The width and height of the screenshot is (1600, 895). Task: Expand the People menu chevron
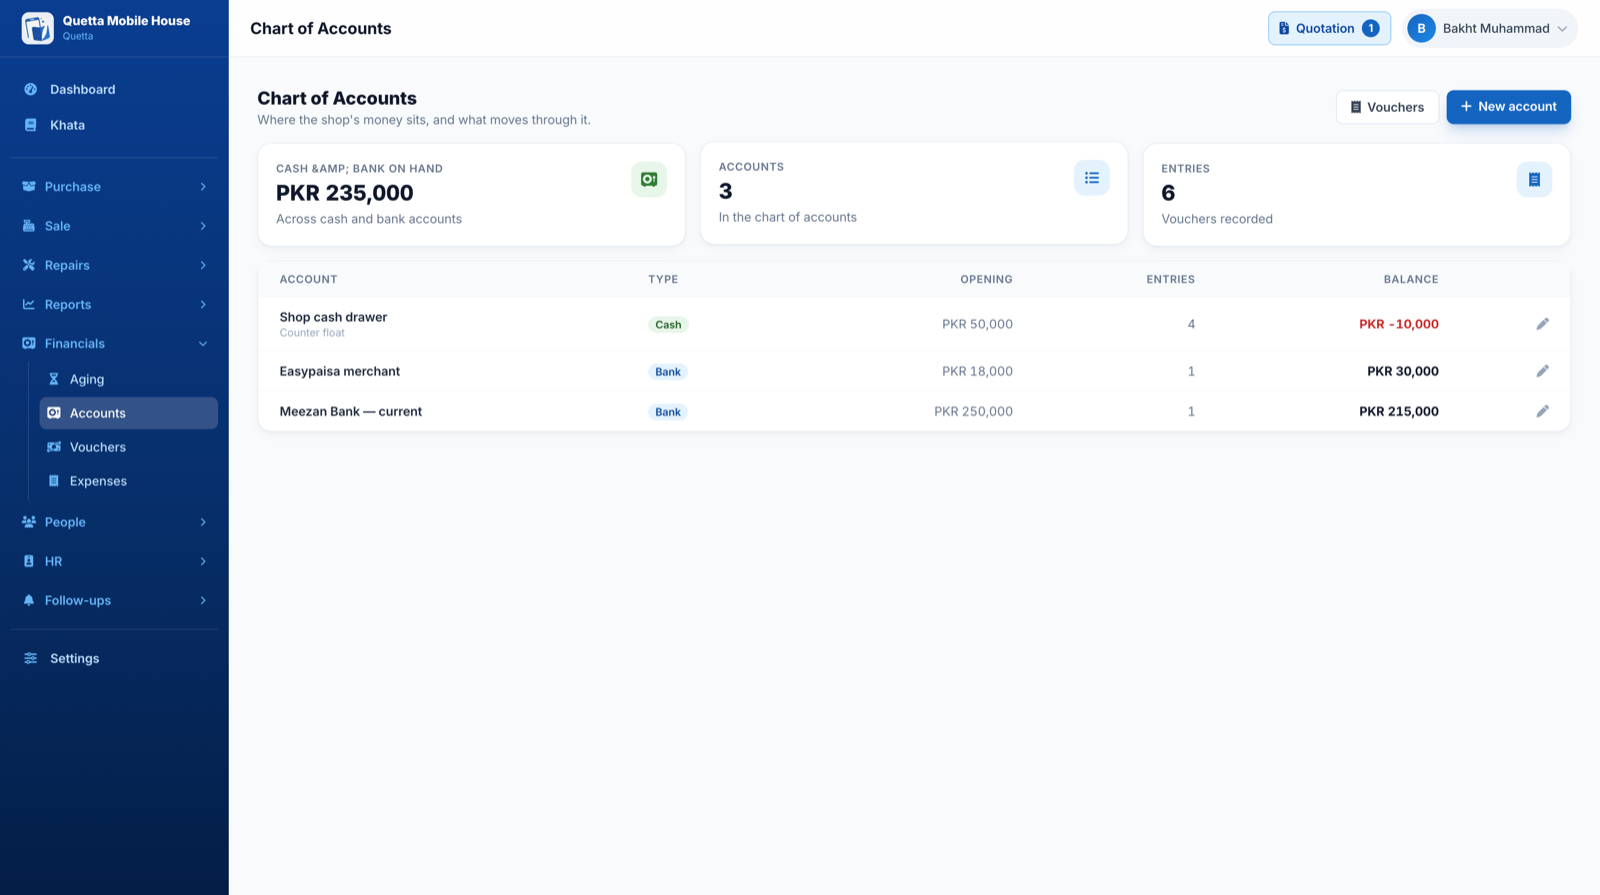(x=203, y=522)
